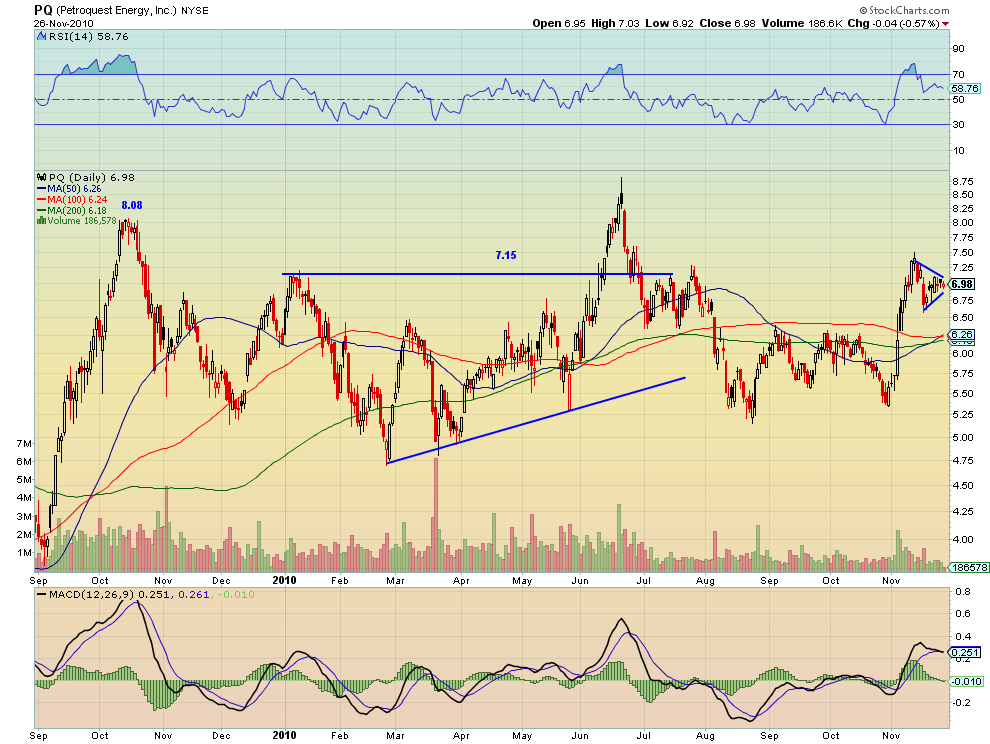Click the MA(50) 6.26 legend entry
This screenshot has width=990, height=744.
coord(69,188)
